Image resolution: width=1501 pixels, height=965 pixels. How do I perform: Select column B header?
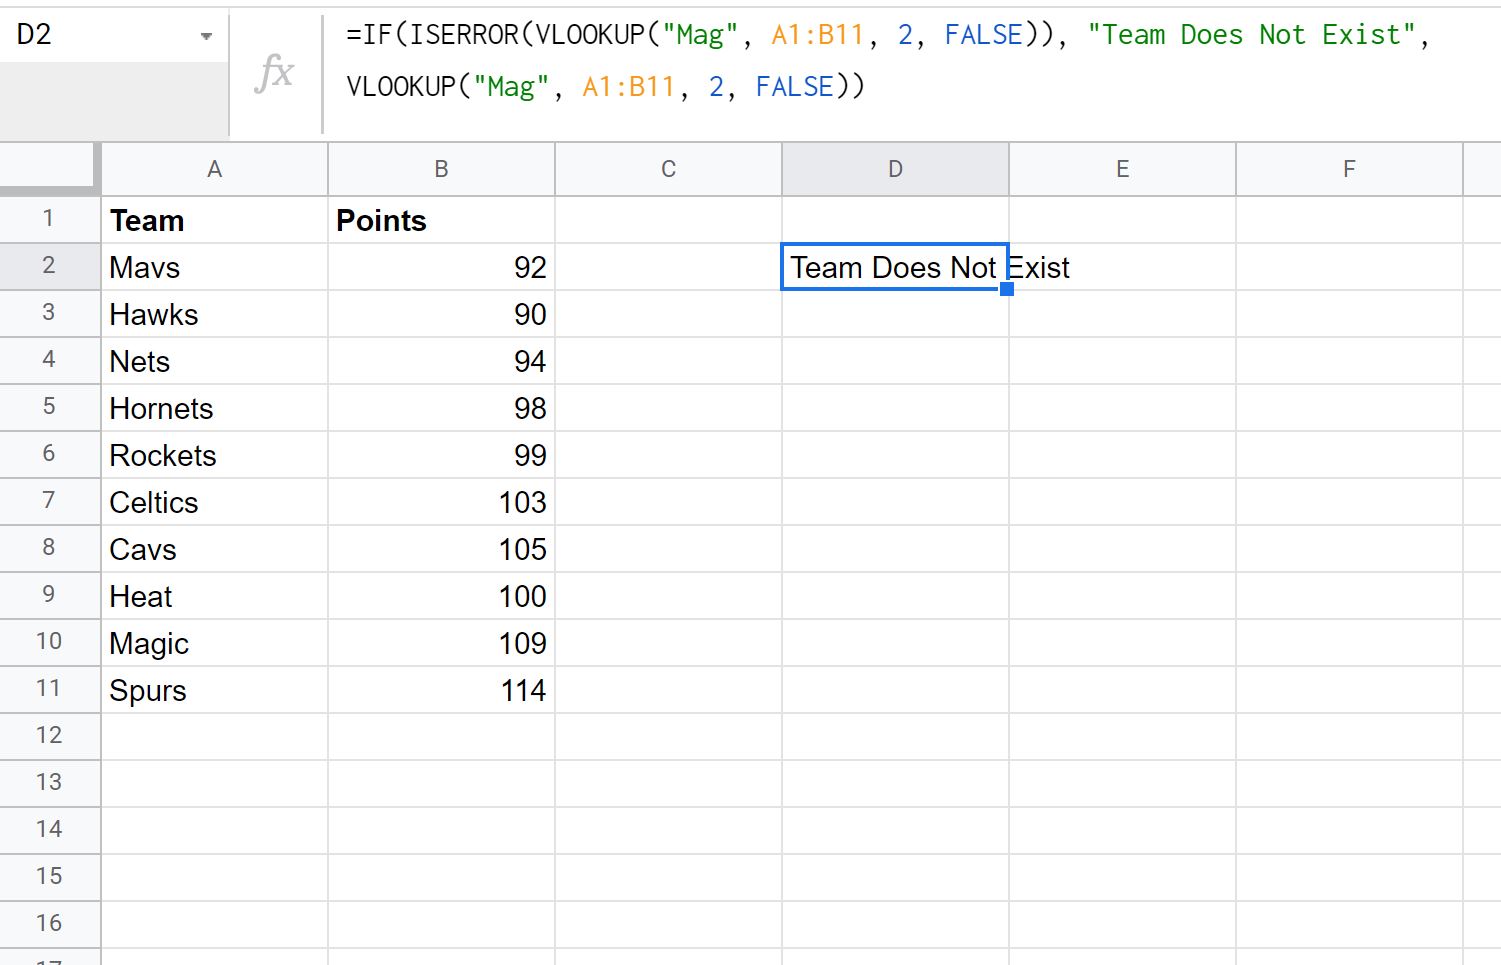pyautogui.click(x=441, y=169)
